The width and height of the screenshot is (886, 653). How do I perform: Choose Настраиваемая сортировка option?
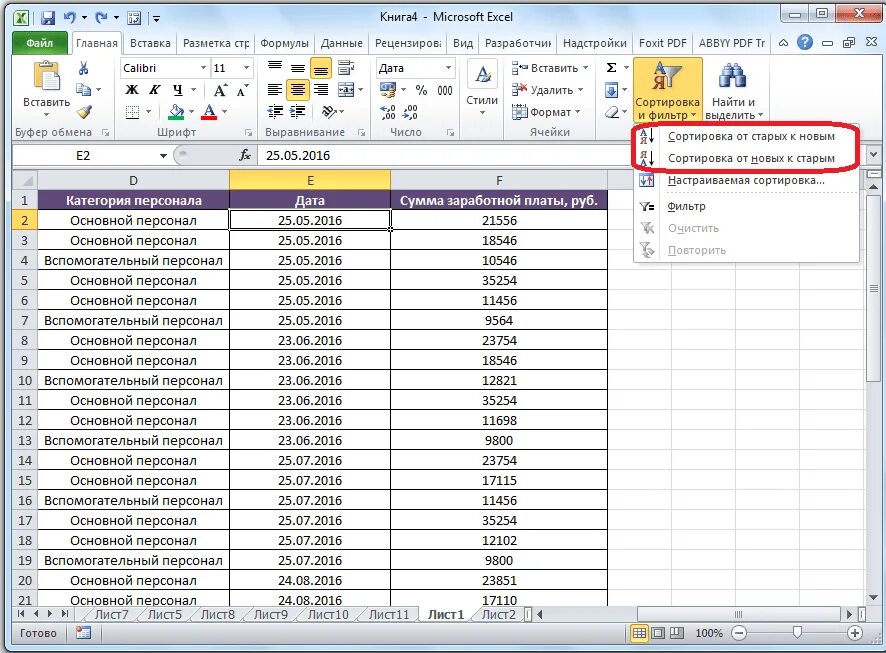tap(746, 180)
